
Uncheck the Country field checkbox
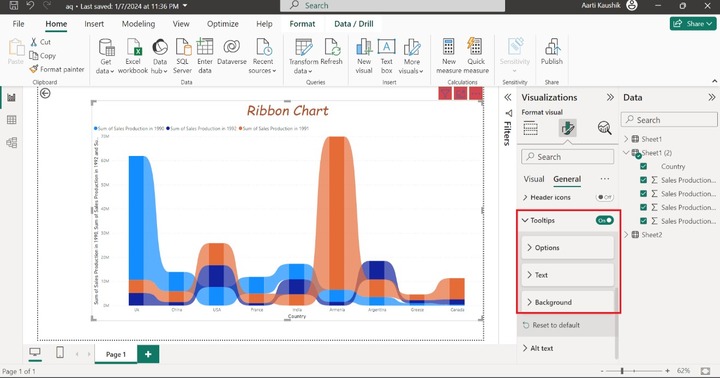pyautogui.click(x=643, y=166)
